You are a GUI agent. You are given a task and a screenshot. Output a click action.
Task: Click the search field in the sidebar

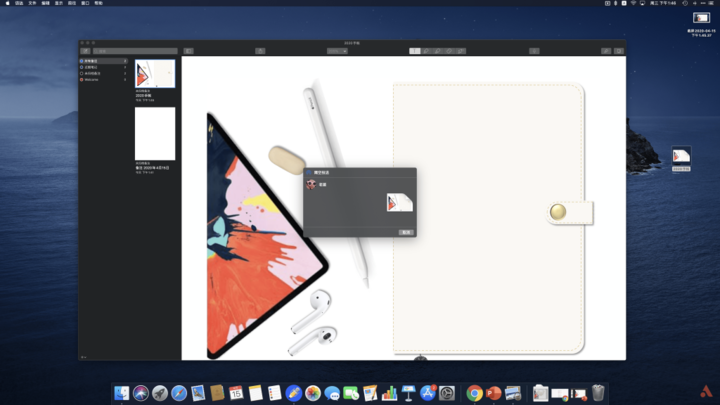[x=135, y=51]
